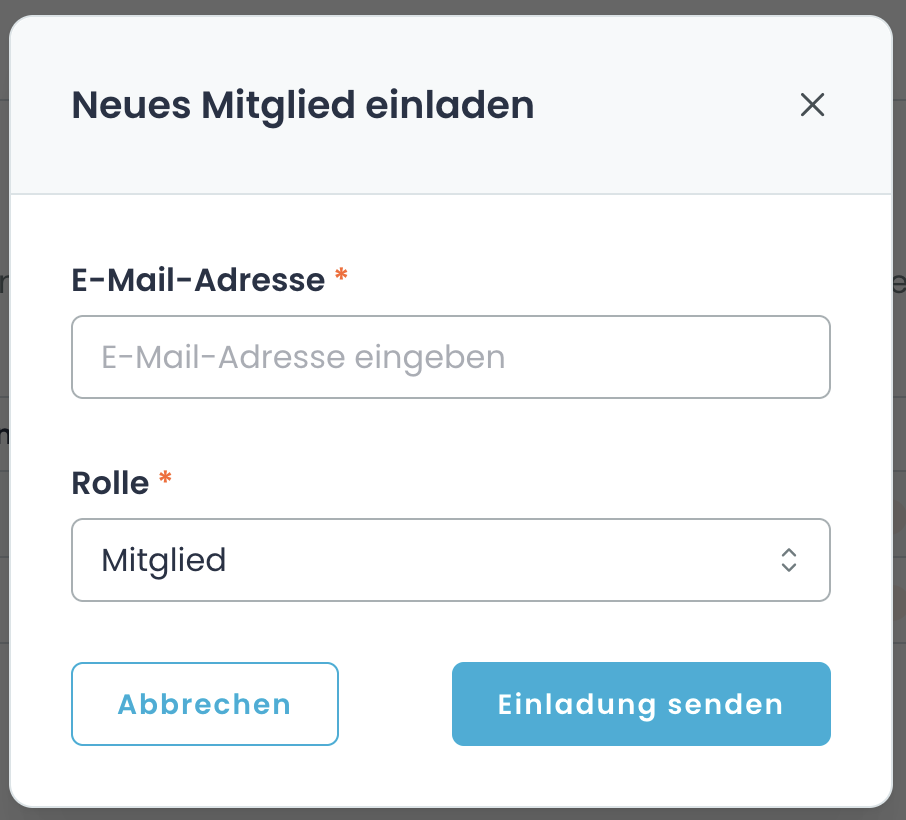
Task: Send the invitation with 'Einladung senden'
Action: coord(641,704)
